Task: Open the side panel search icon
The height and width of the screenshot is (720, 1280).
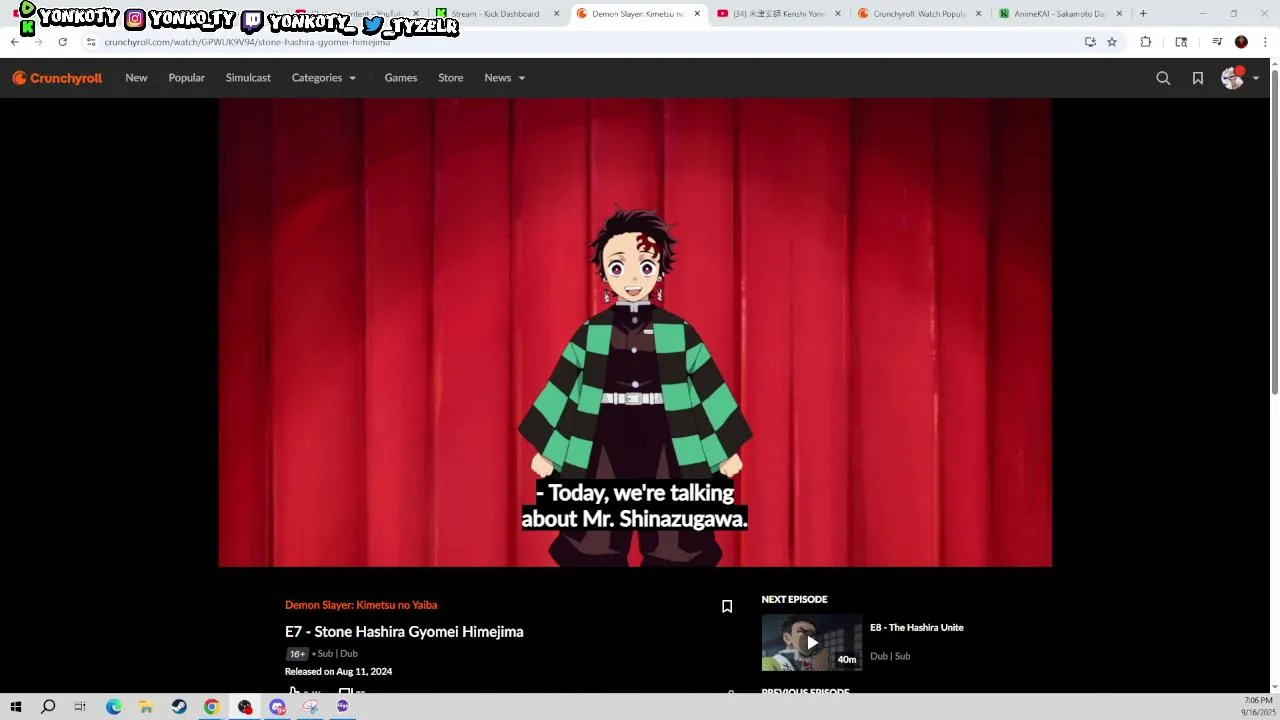Action: pyautogui.click(x=1181, y=42)
